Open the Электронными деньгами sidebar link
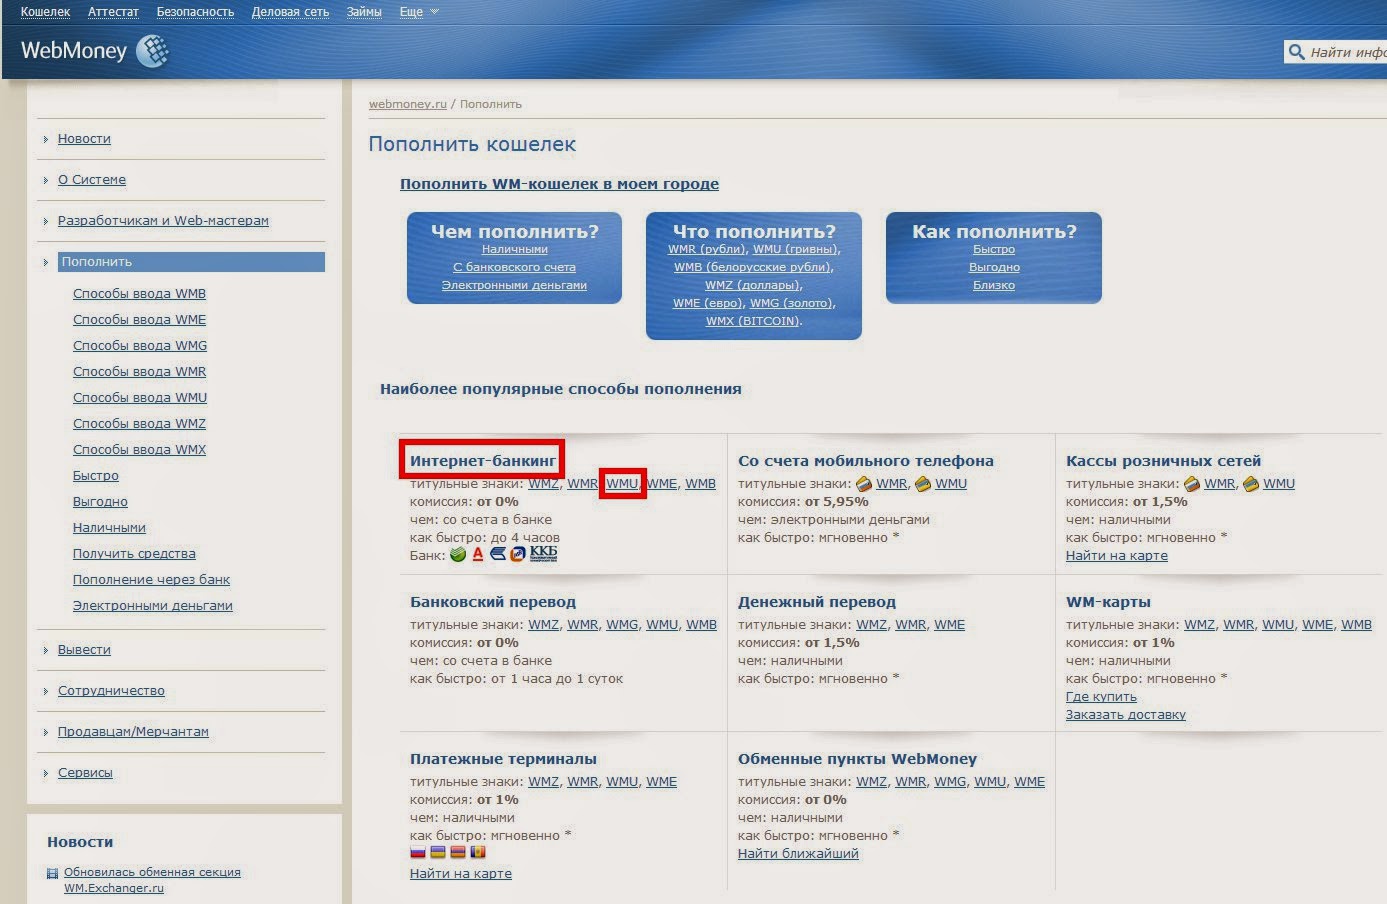The width and height of the screenshot is (1387, 904). click(x=153, y=606)
